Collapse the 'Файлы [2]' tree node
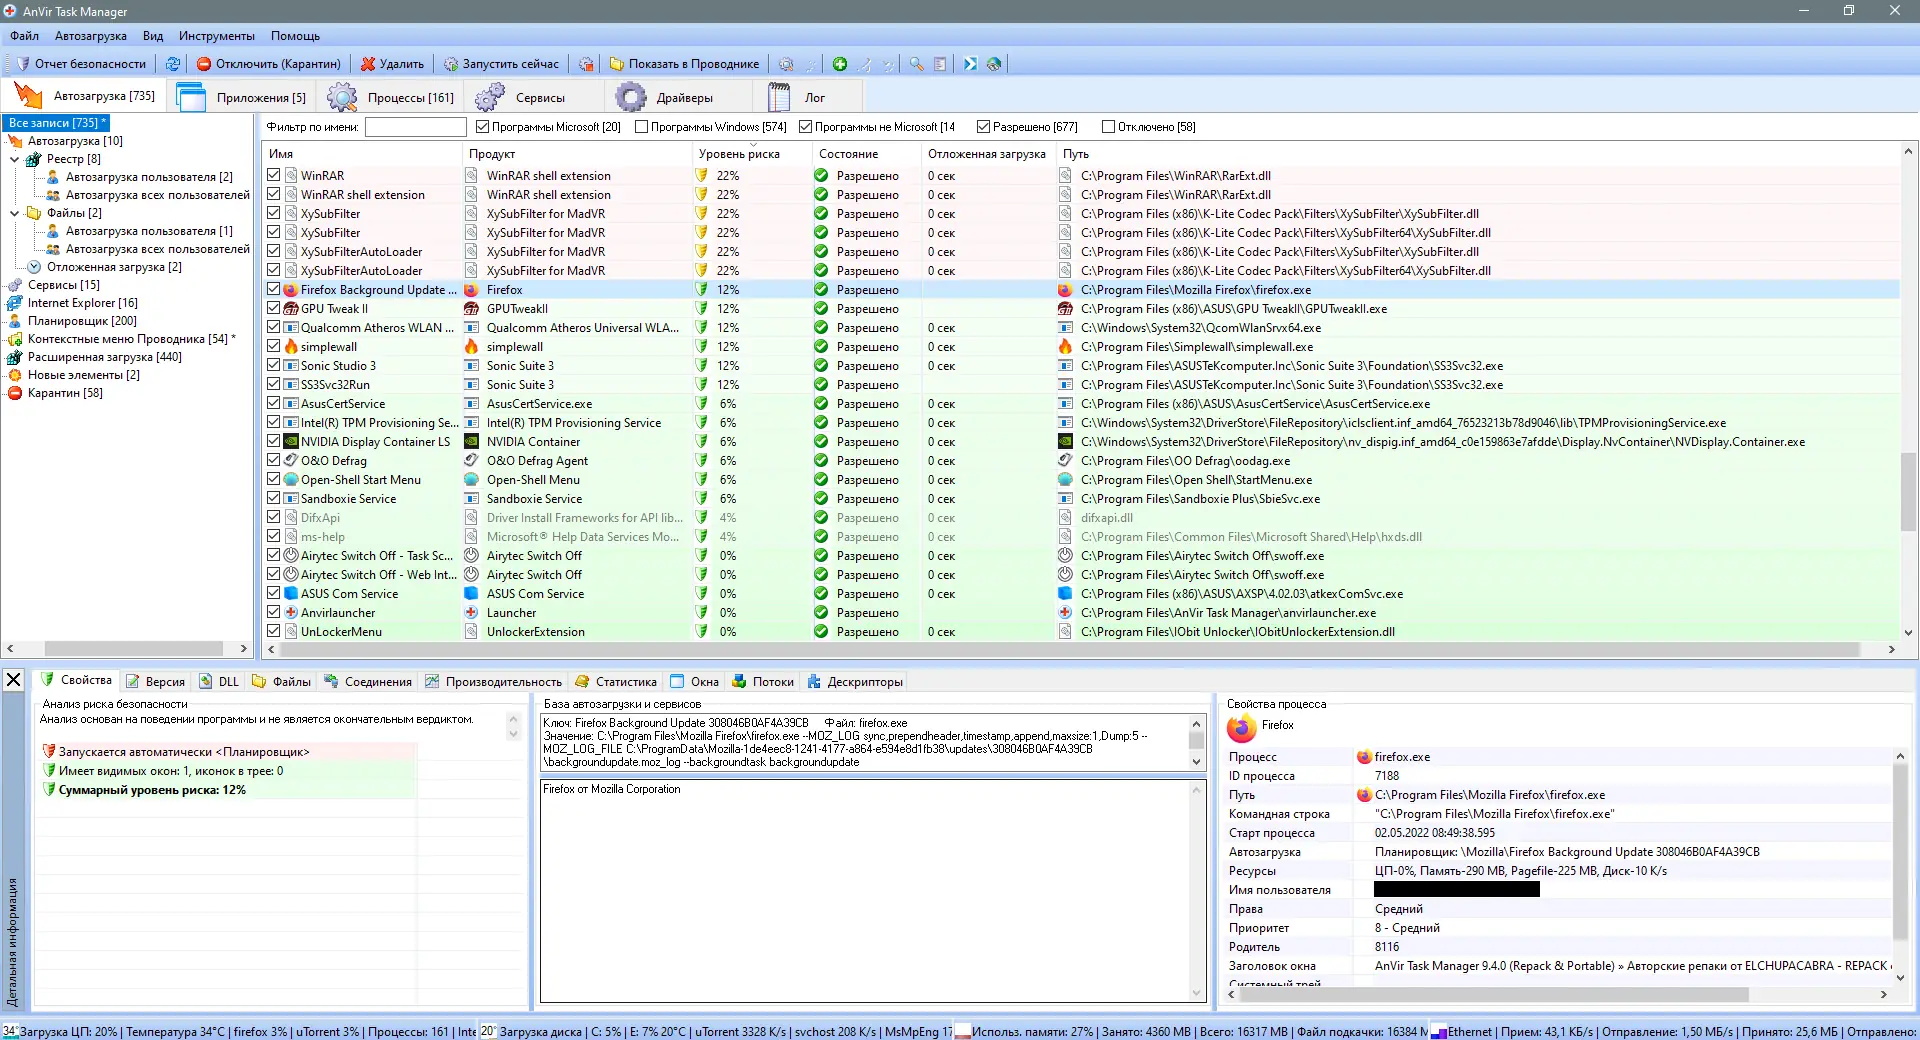1920x1040 pixels. [x=15, y=213]
